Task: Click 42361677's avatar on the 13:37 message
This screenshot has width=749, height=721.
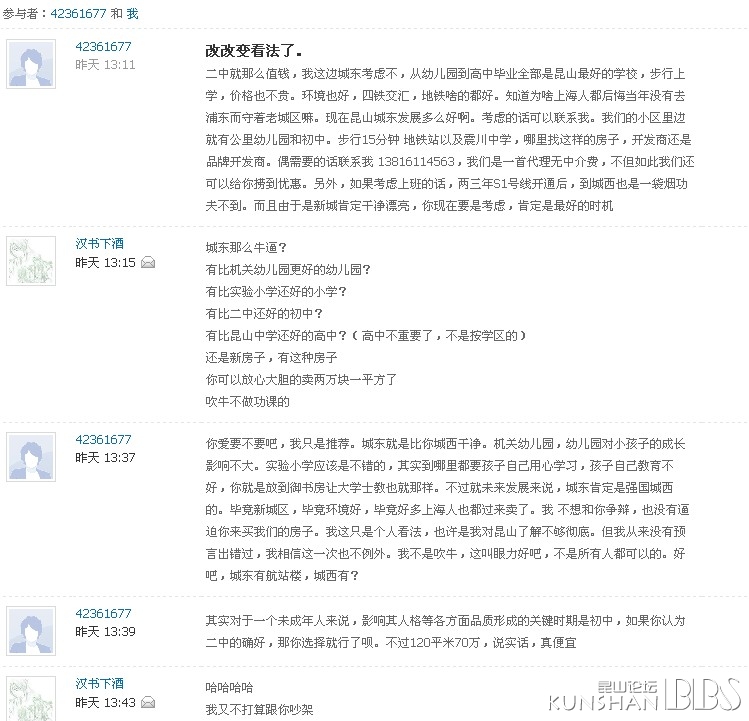Action: tap(31, 457)
